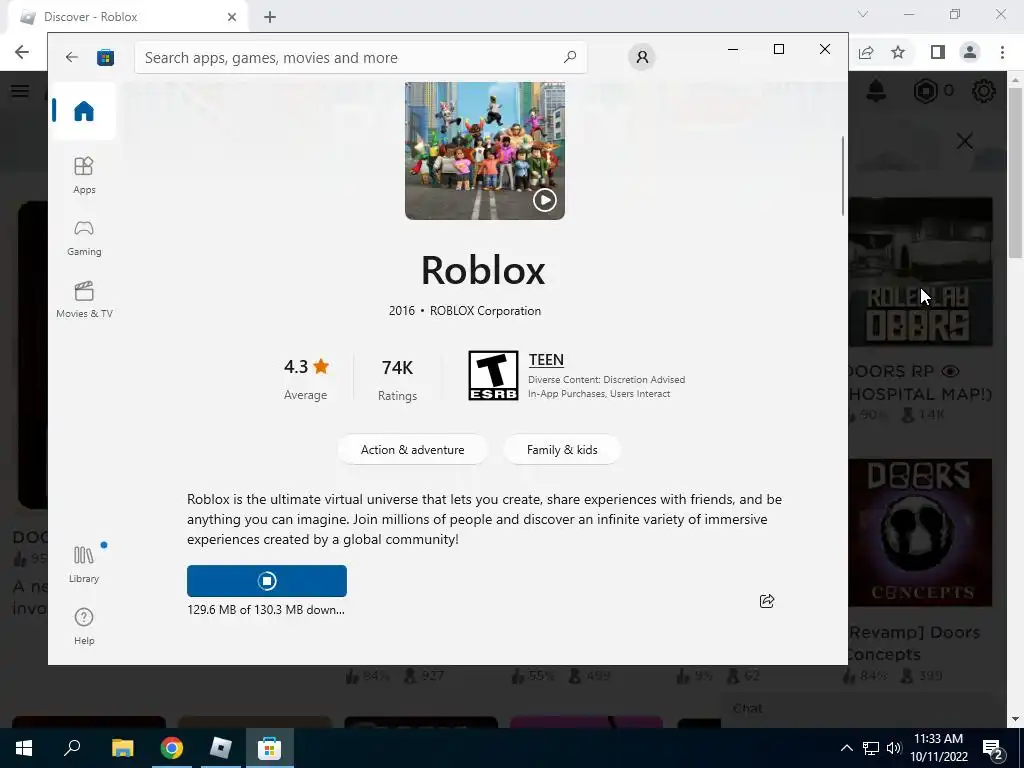1024x768 pixels.
Task: Stop the Roblox download
Action: pyautogui.click(x=266, y=581)
